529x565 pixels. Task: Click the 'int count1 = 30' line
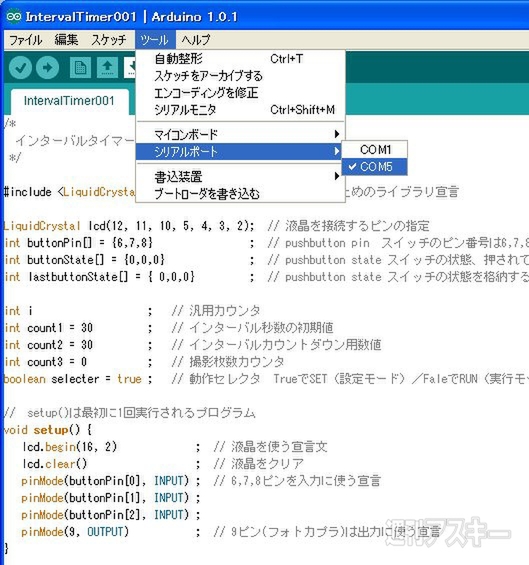49,328
